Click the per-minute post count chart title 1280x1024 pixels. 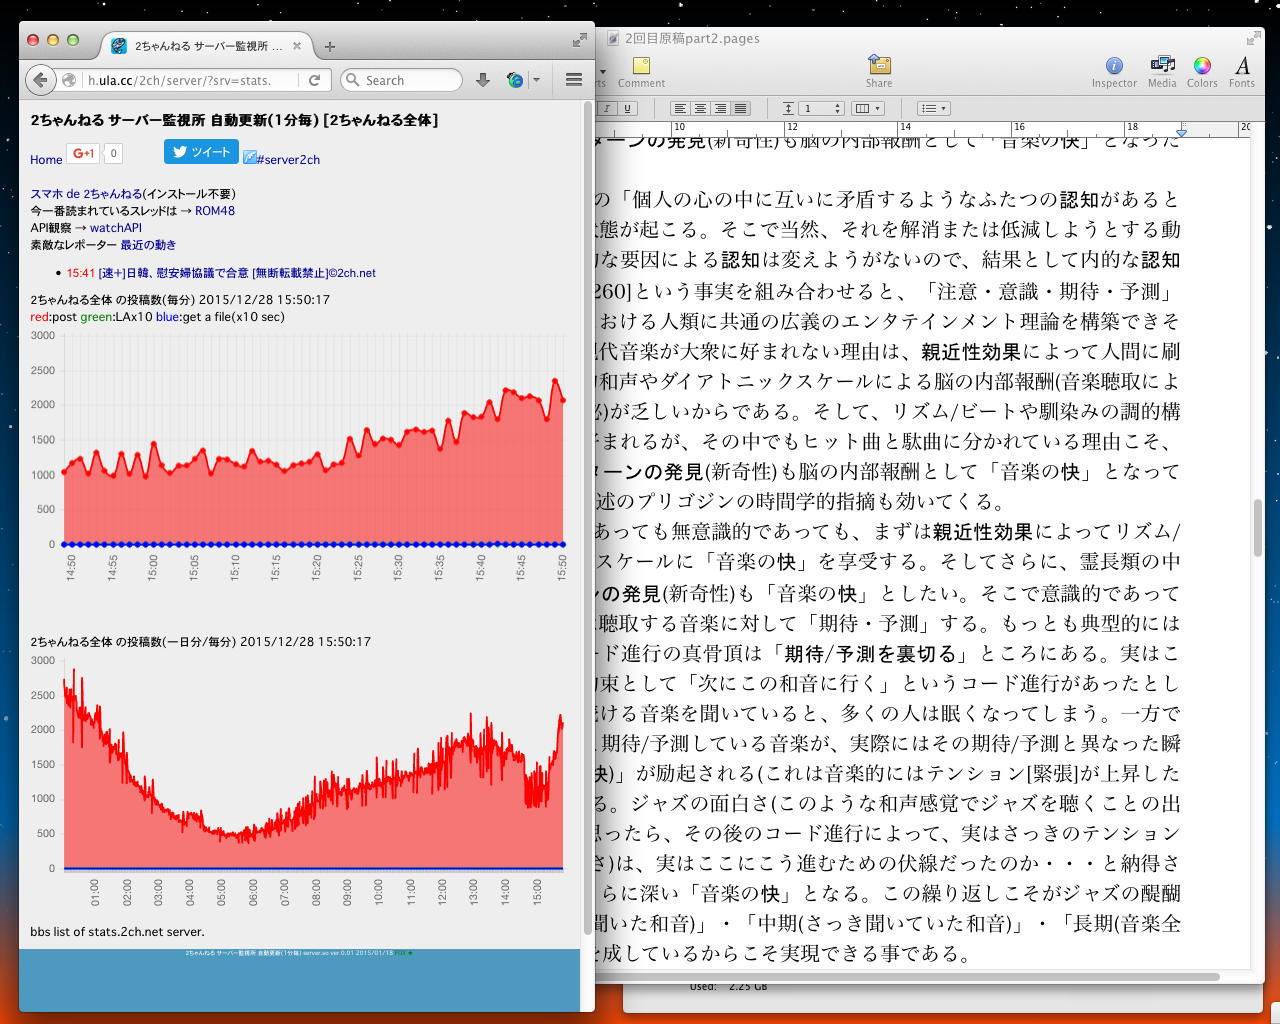point(180,300)
